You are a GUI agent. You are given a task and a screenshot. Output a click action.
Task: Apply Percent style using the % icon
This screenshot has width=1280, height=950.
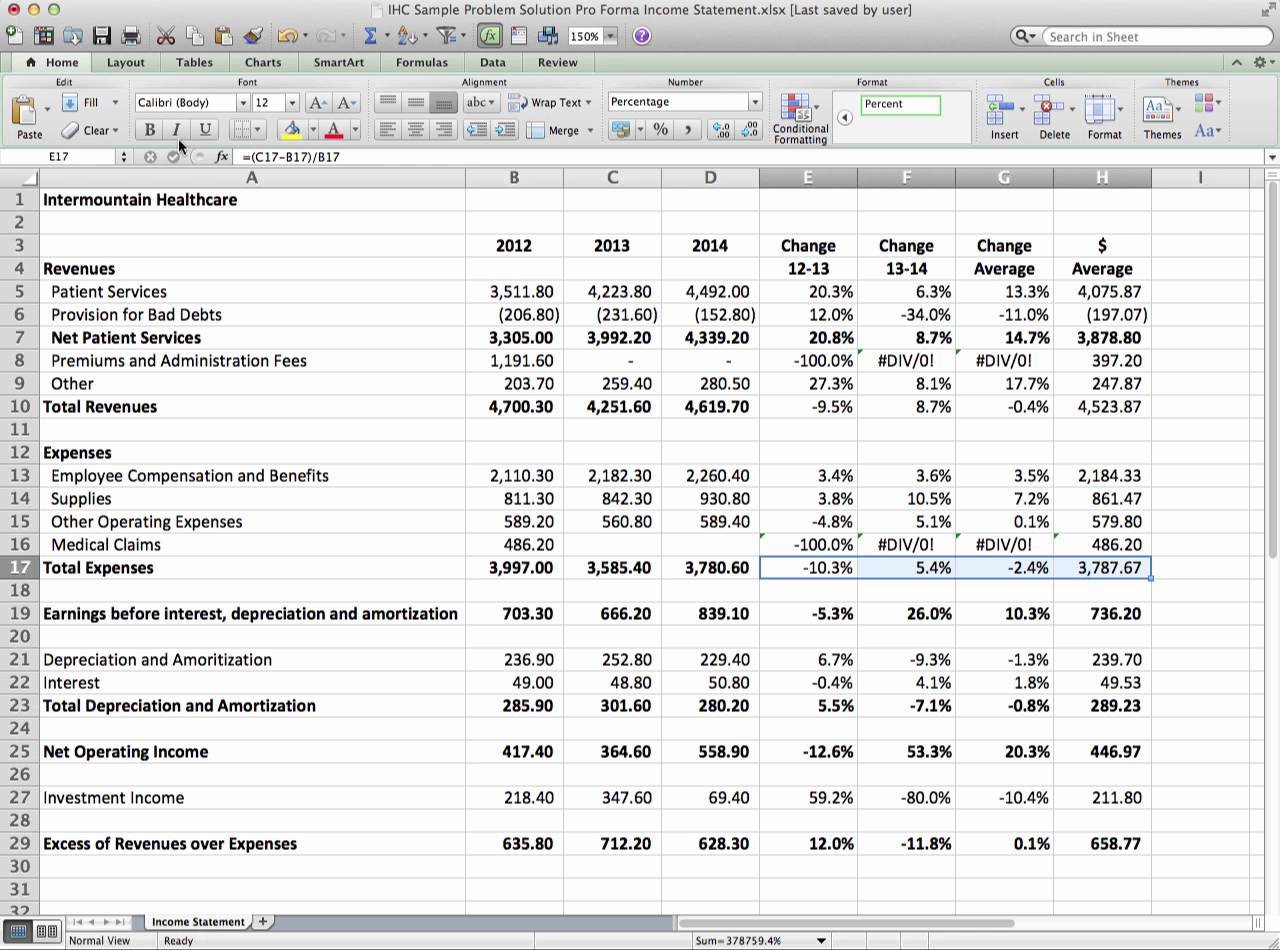pos(659,130)
